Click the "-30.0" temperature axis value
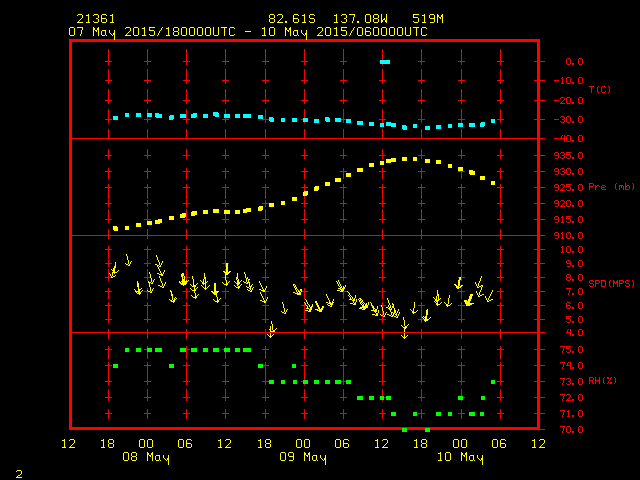640x480 pixels. (x=569, y=120)
